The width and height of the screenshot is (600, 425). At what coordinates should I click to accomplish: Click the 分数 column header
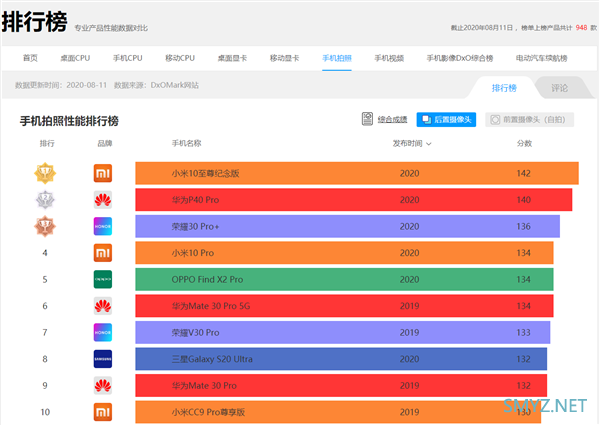tap(524, 143)
